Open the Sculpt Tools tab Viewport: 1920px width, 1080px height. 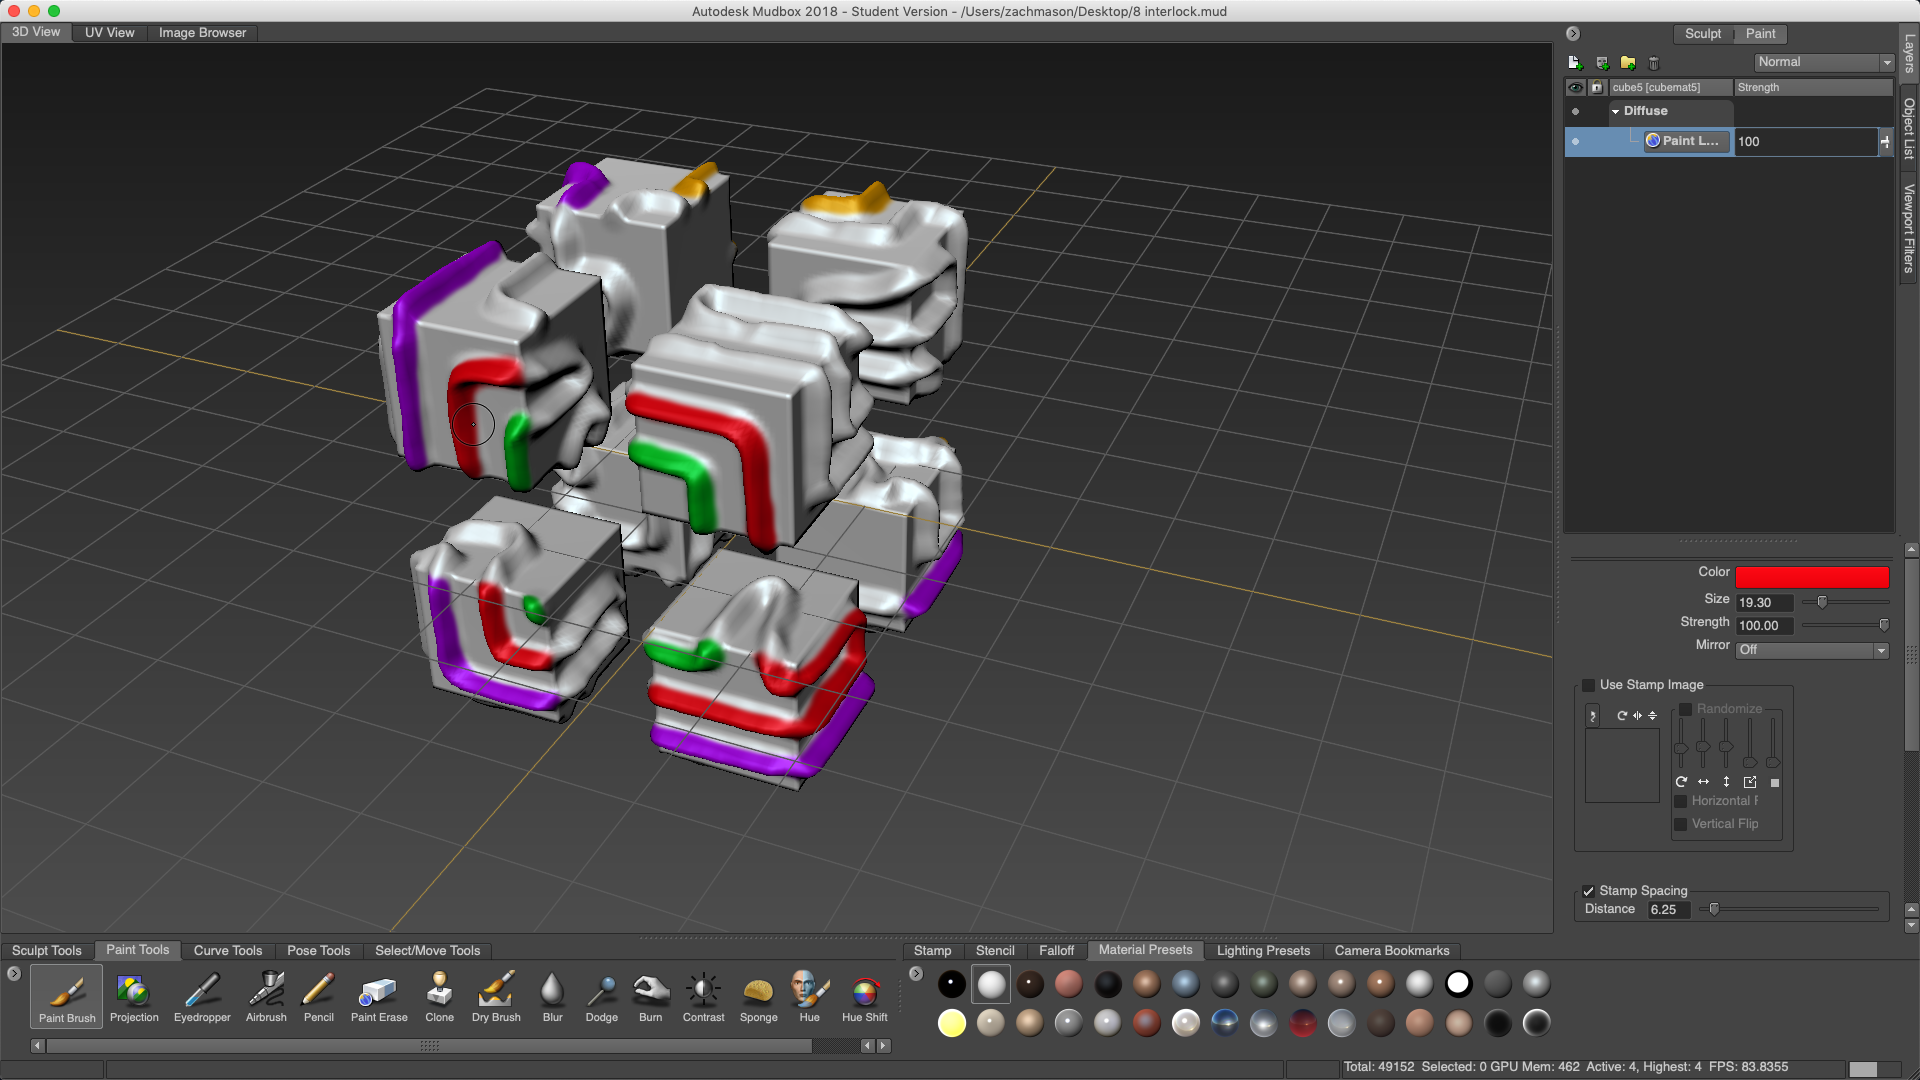pos(47,950)
